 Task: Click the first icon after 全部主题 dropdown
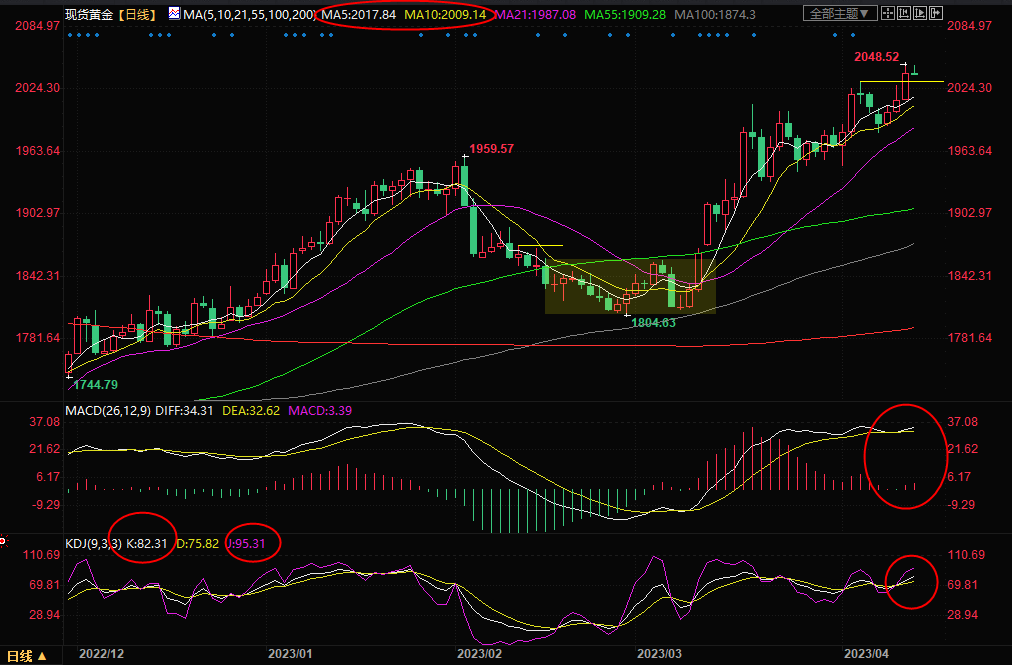pyautogui.click(x=889, y=14)
